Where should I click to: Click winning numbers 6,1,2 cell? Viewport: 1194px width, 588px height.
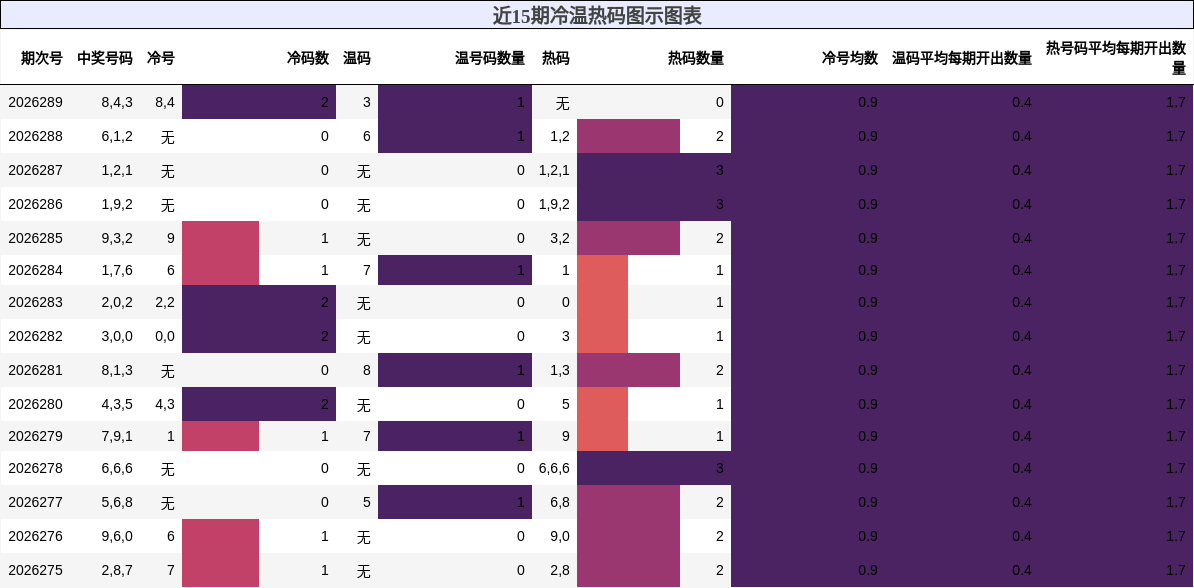coord(117,136)
